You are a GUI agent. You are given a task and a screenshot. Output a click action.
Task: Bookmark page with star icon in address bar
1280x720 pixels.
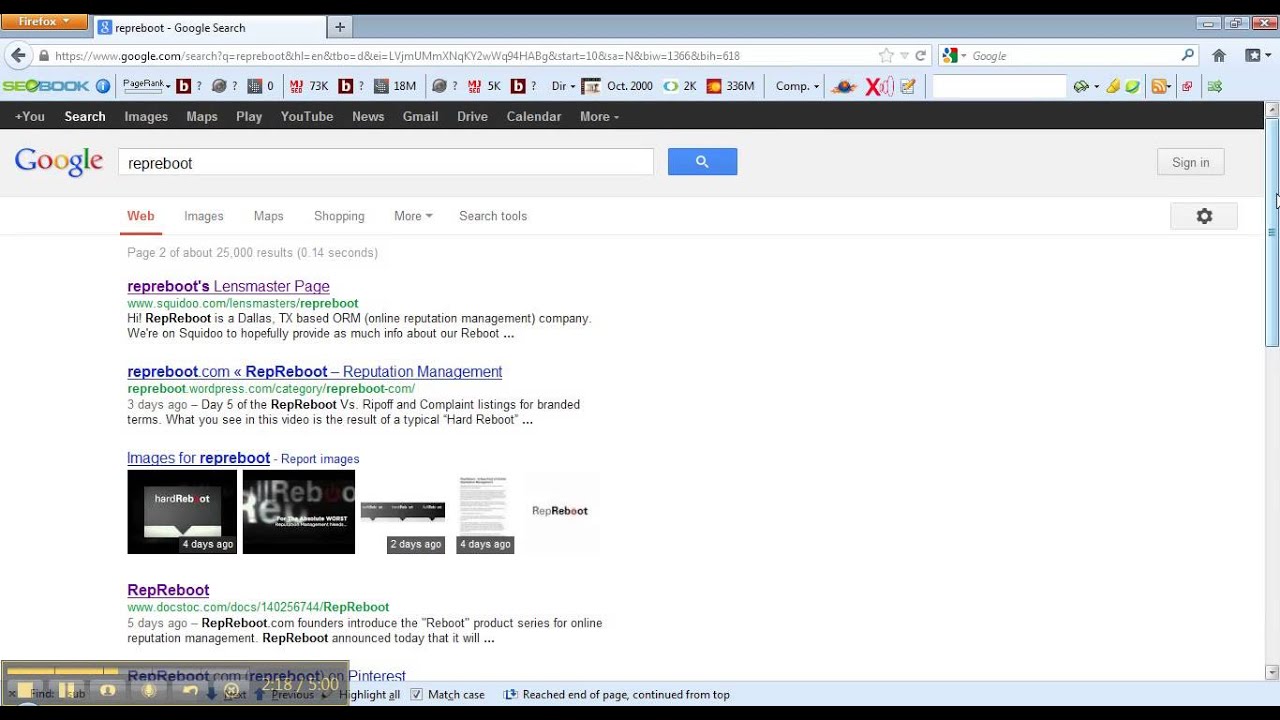click(886, 56)
